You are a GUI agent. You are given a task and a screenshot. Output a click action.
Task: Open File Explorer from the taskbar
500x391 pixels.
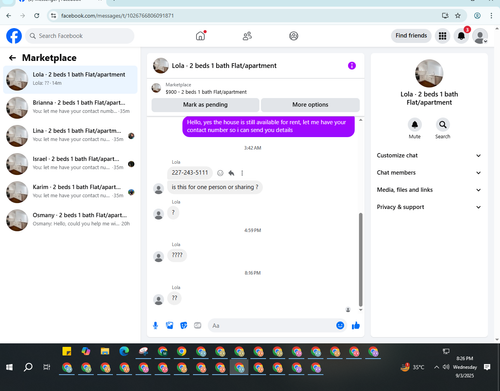click(x=105, y=351)
